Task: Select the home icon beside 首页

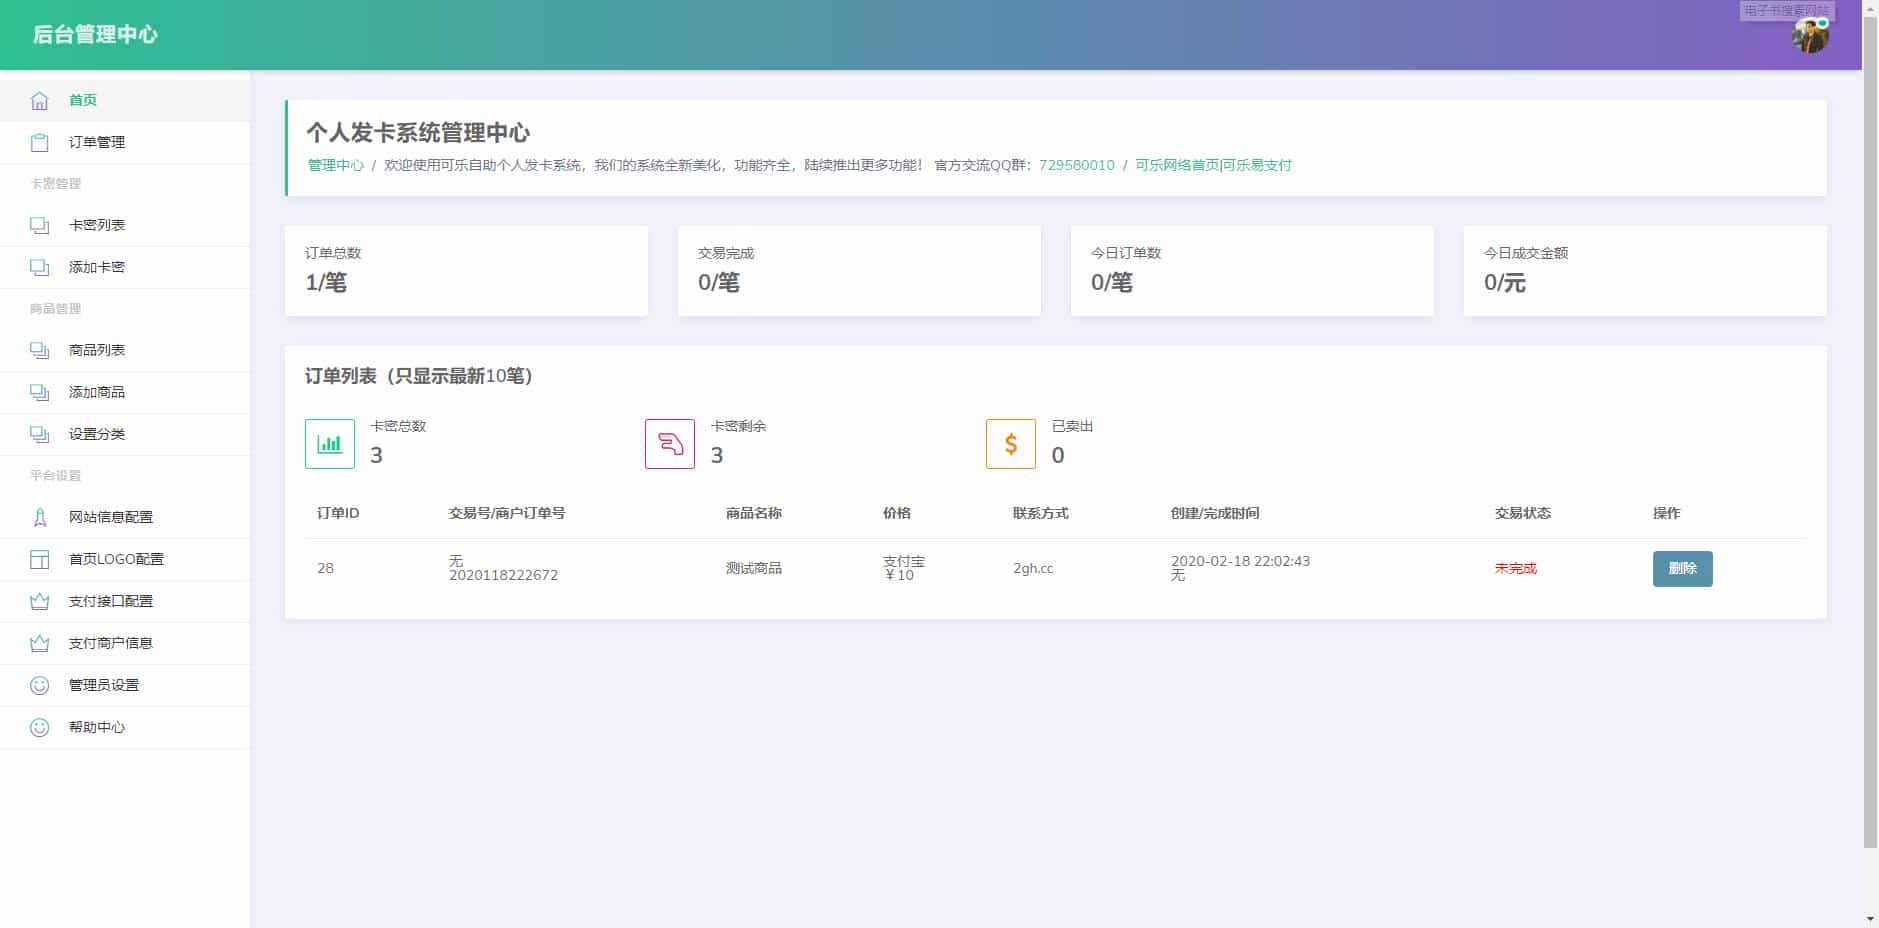Action: (x=39, y=99)
